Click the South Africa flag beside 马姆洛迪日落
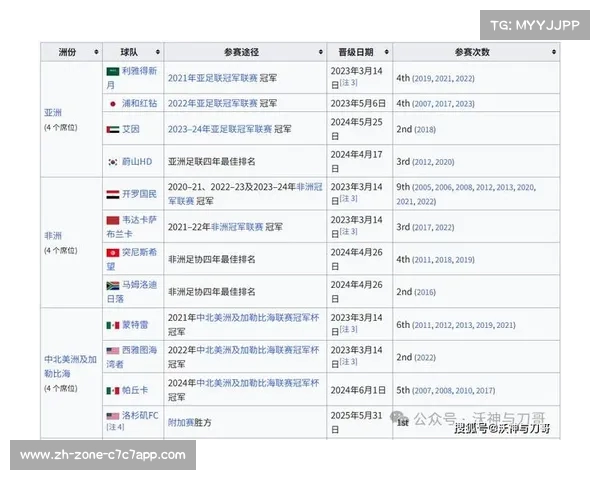600x480 pixels. point(113,286)
